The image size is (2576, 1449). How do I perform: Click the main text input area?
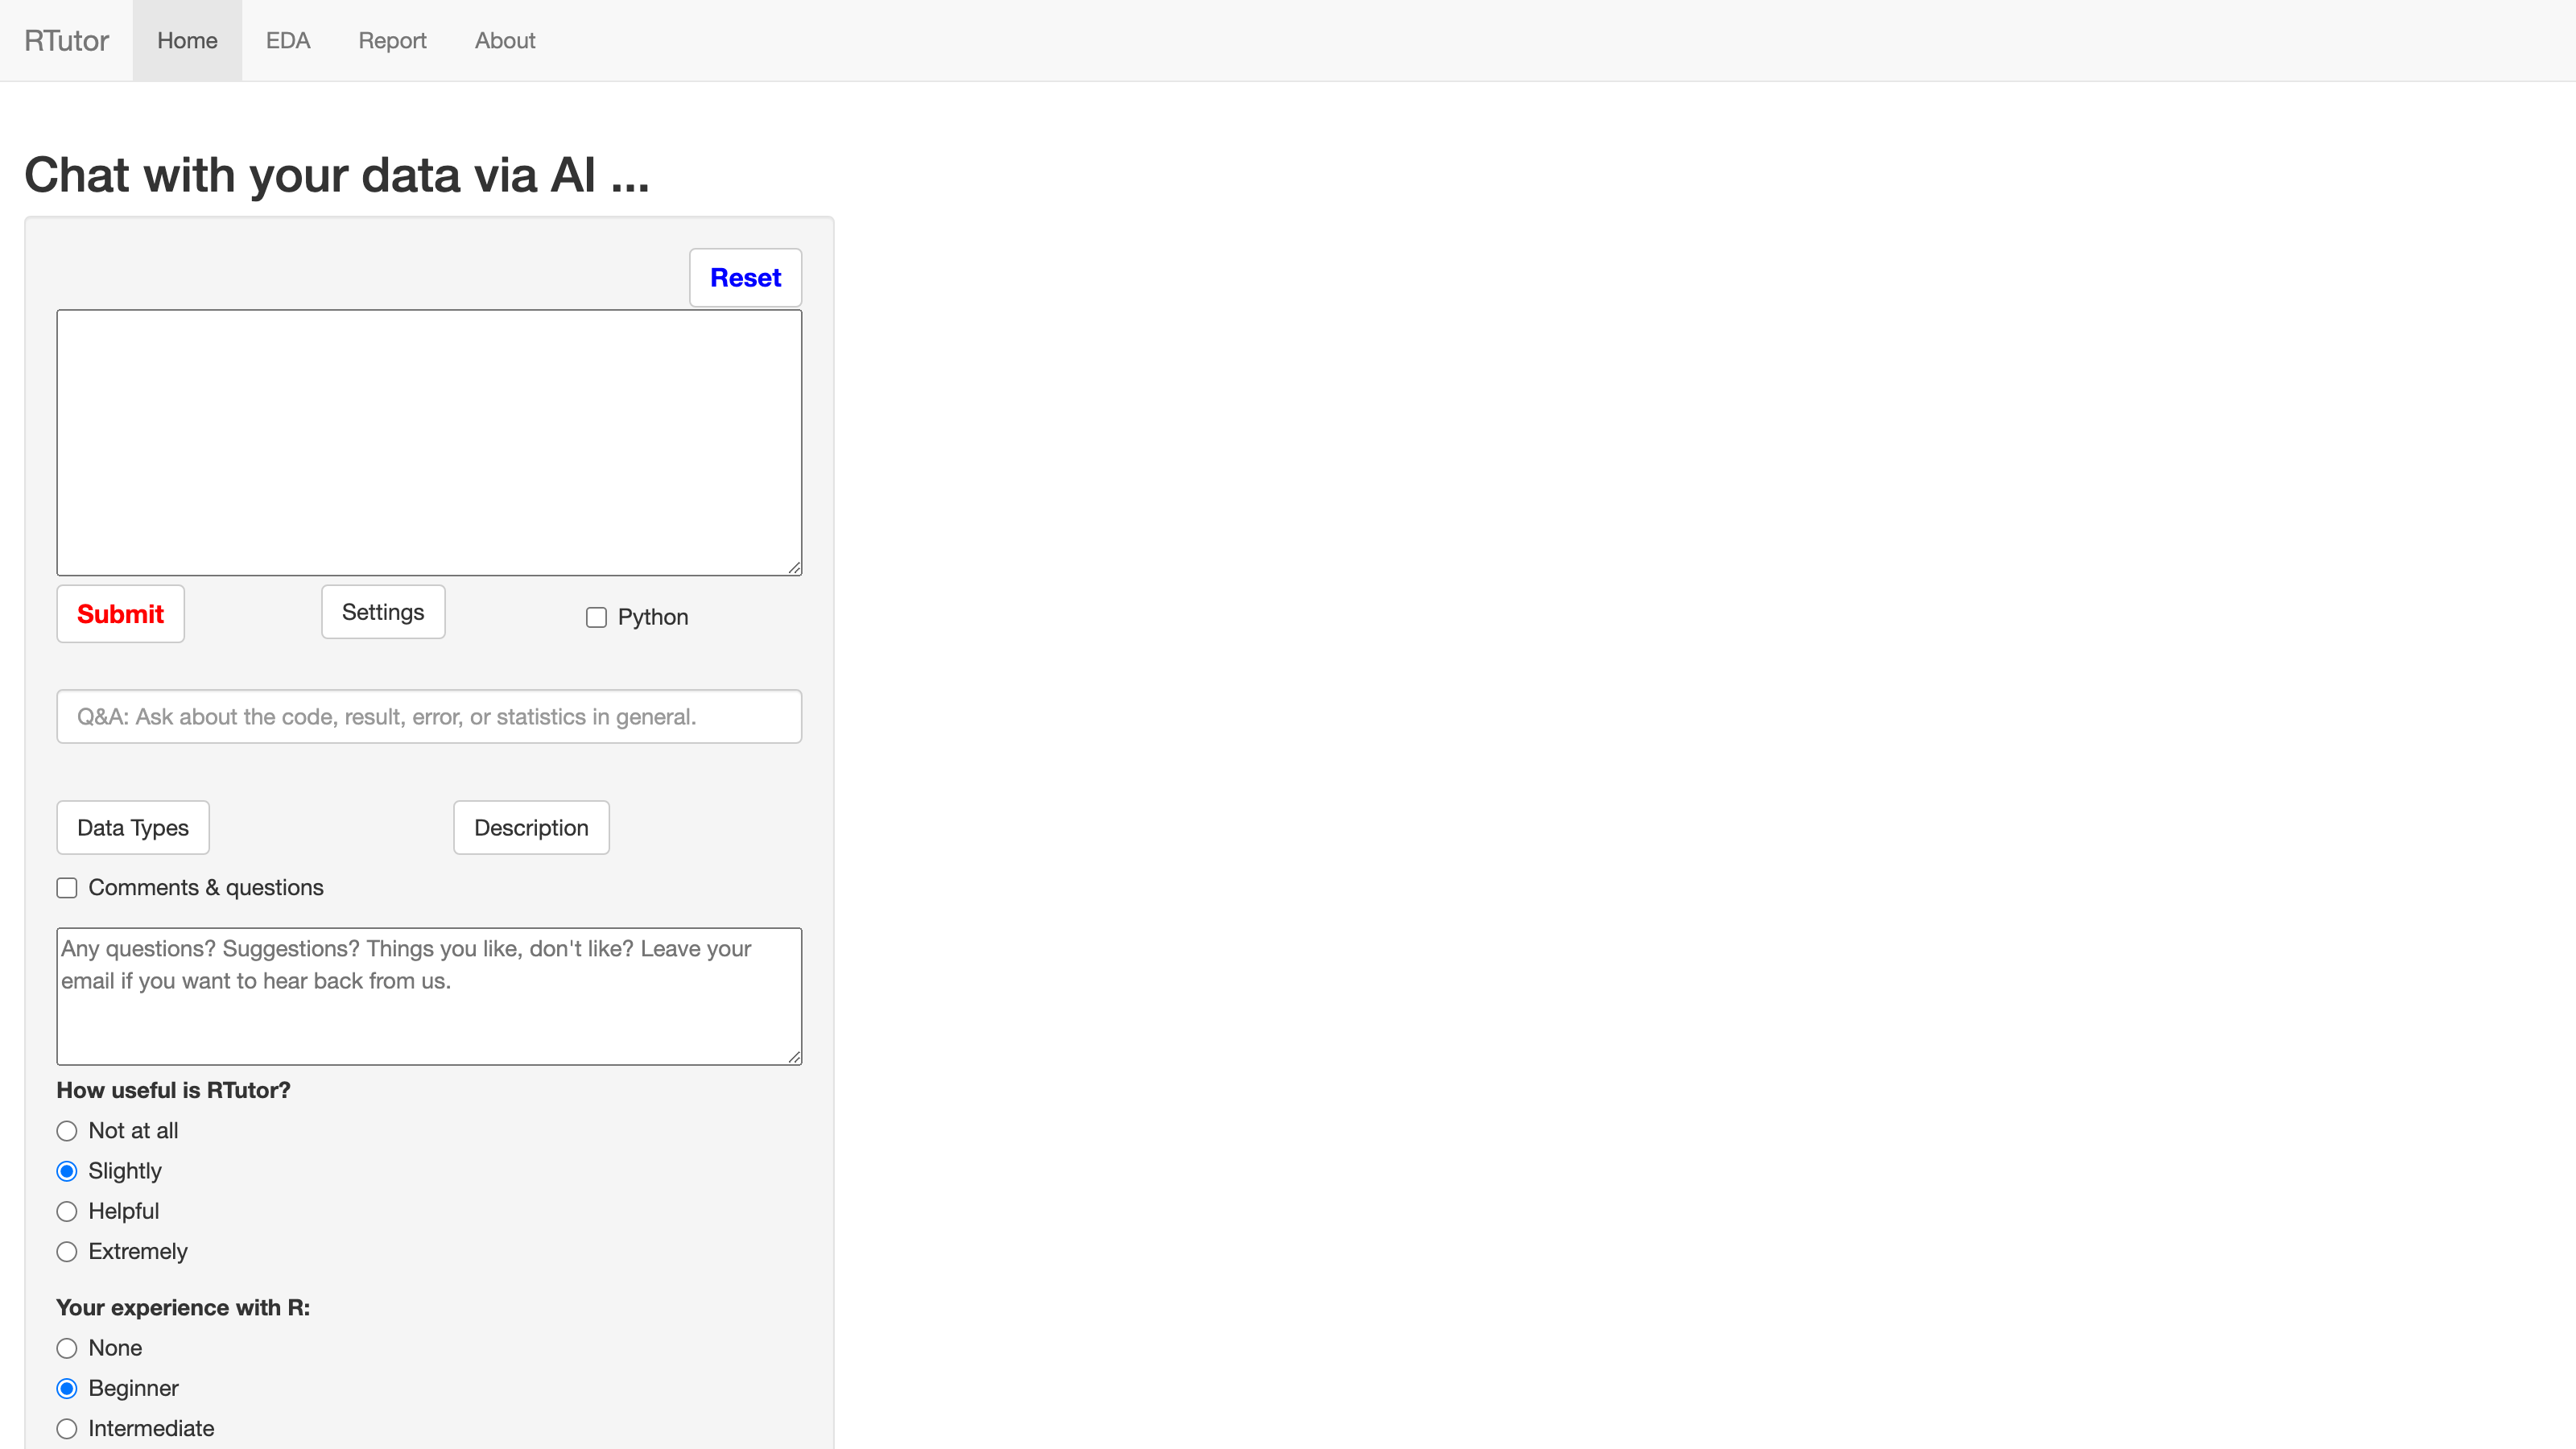[x=428, y=440]
